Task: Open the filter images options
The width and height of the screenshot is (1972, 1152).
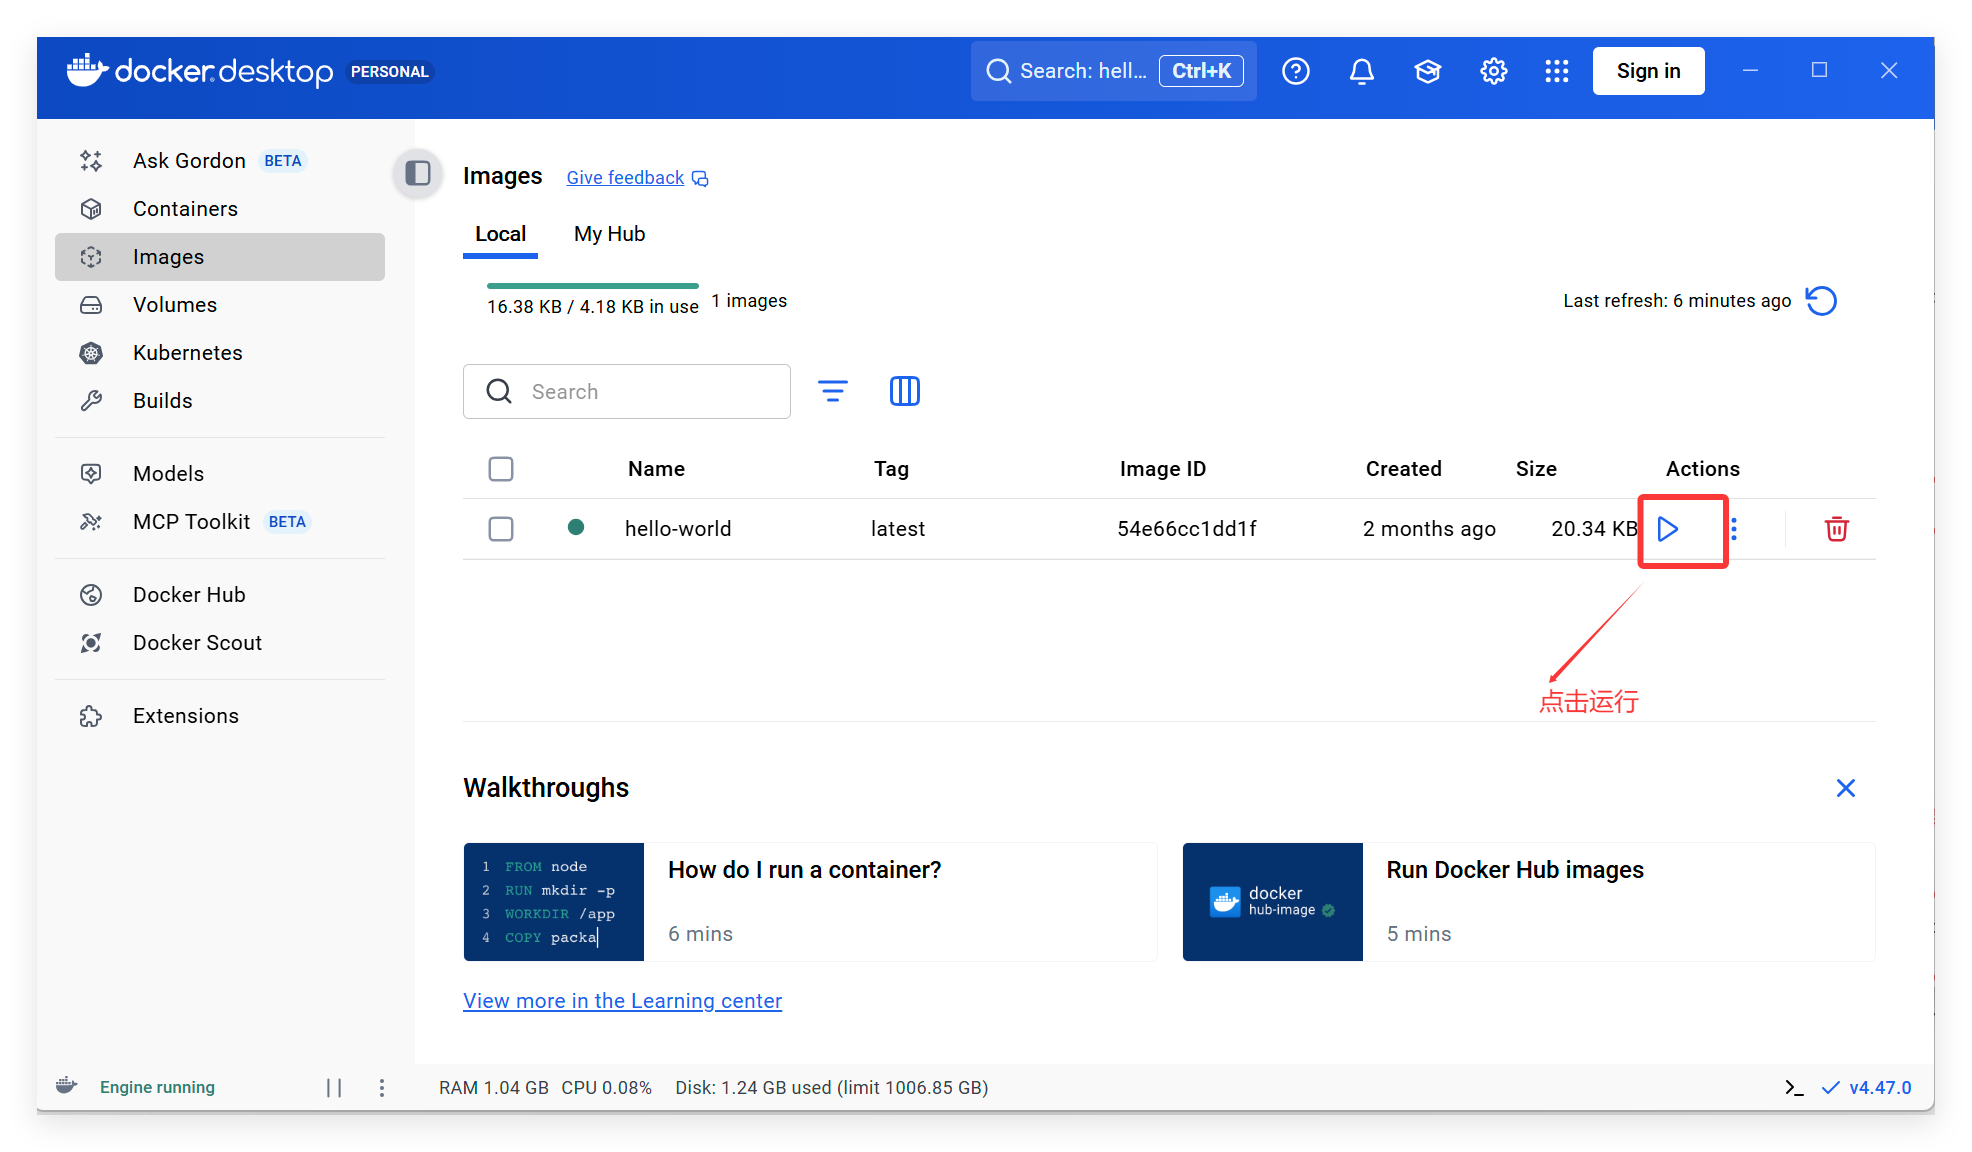Action: (832, 391)
